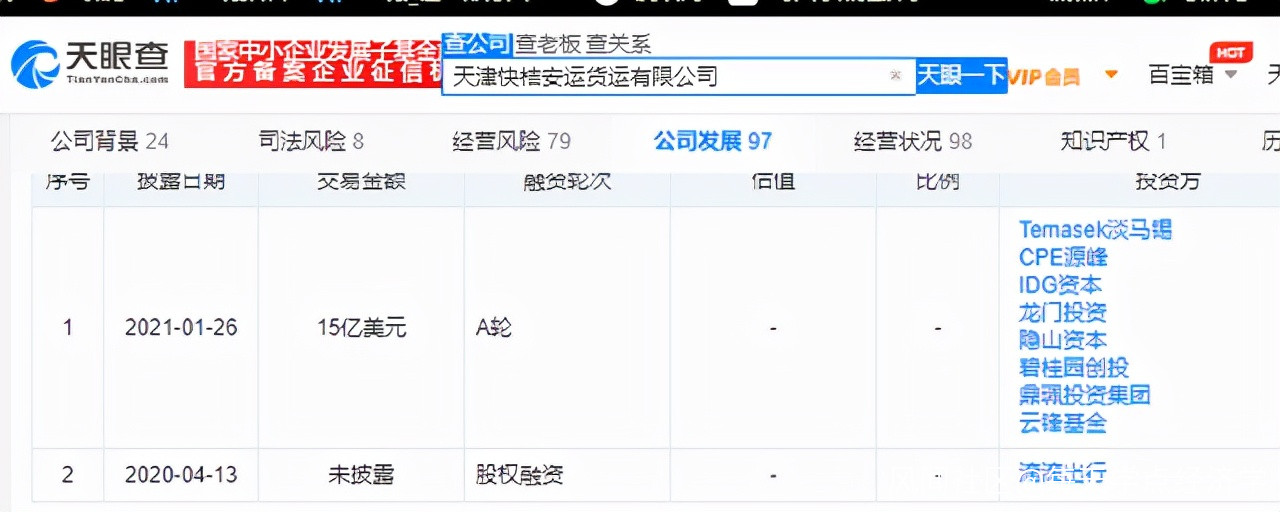Switch to the 经营状况 98 tab
Image resolution: width=1280 pixels, height=512 pixels.
(913, 142)
